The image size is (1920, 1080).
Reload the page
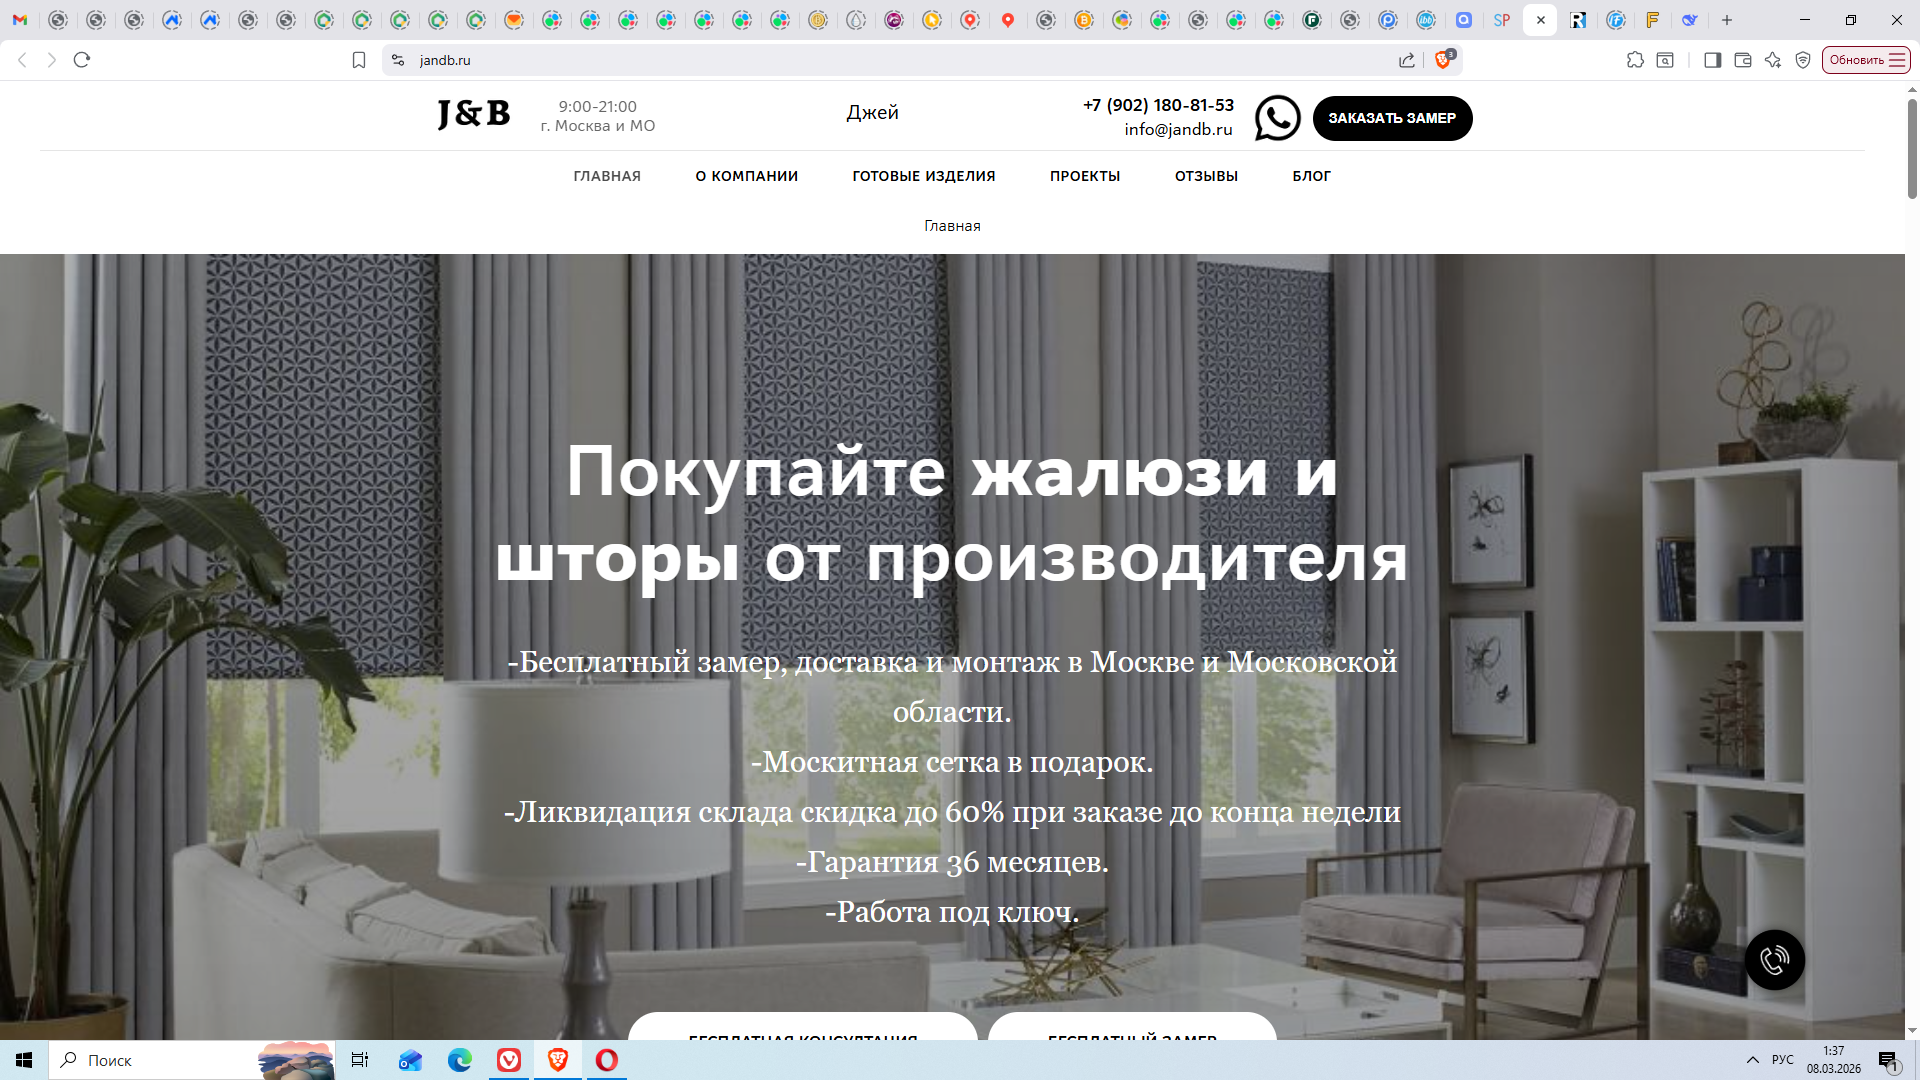click(x=82, y=60)
